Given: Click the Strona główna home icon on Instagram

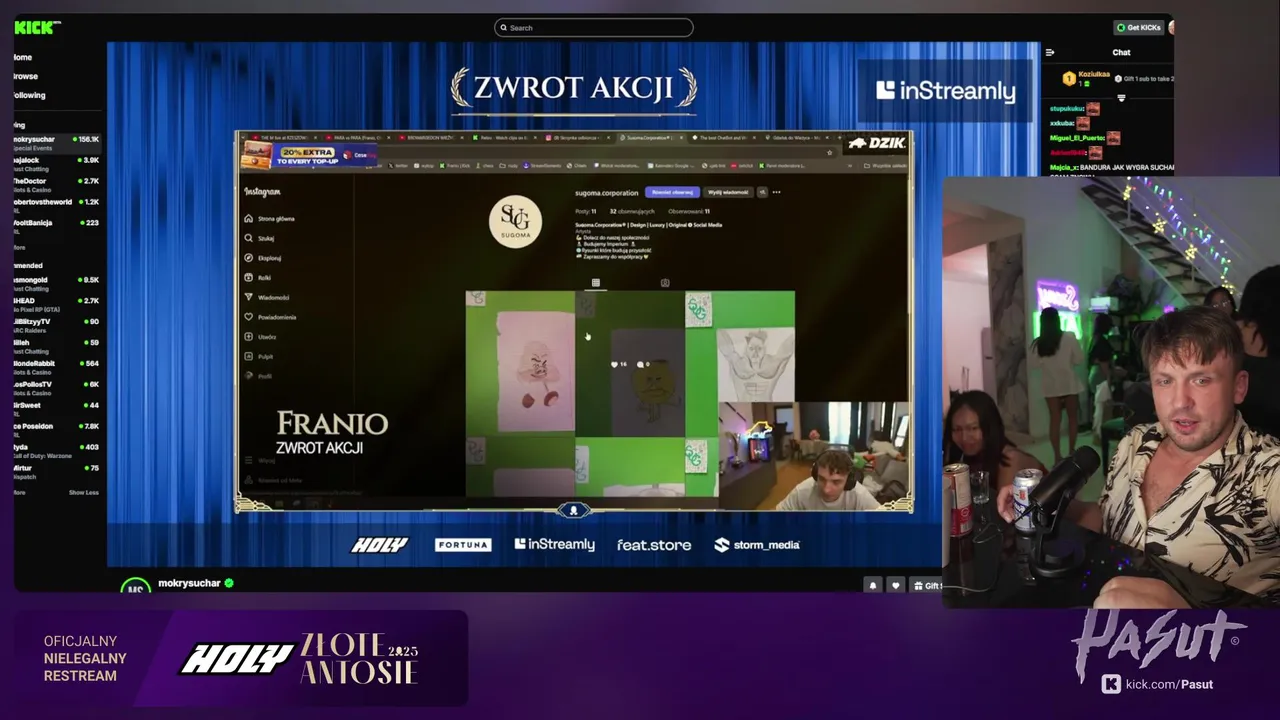Looking at the screenshot, I should coord(249,218).
